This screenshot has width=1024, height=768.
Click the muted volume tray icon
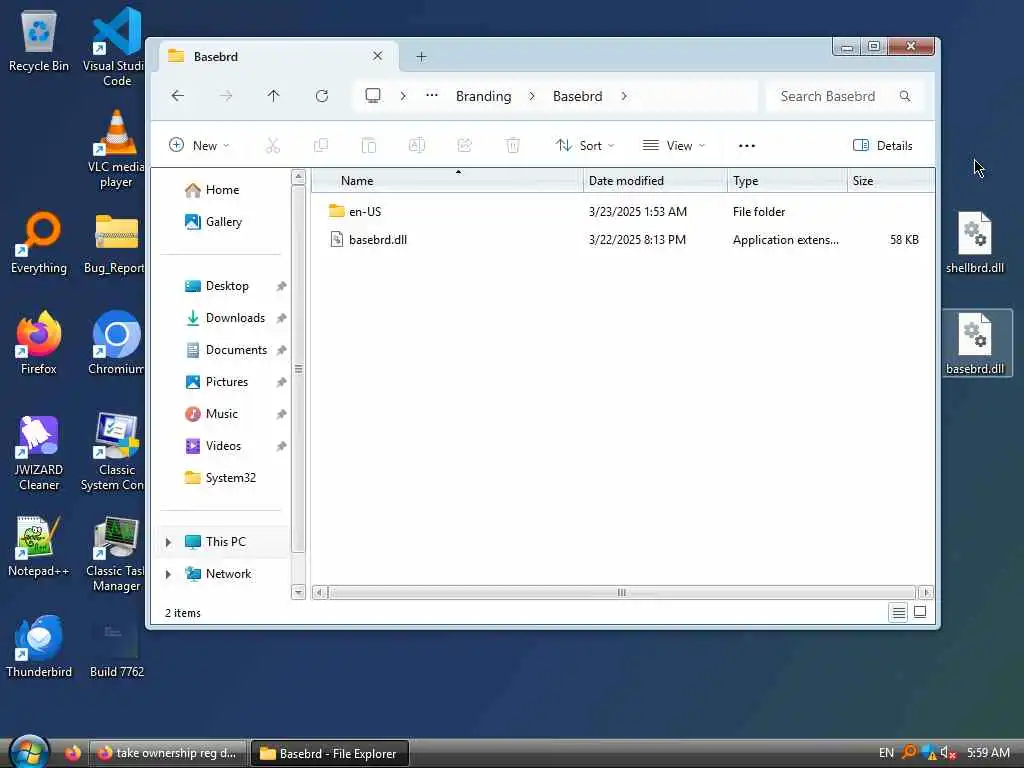(948, 753)
